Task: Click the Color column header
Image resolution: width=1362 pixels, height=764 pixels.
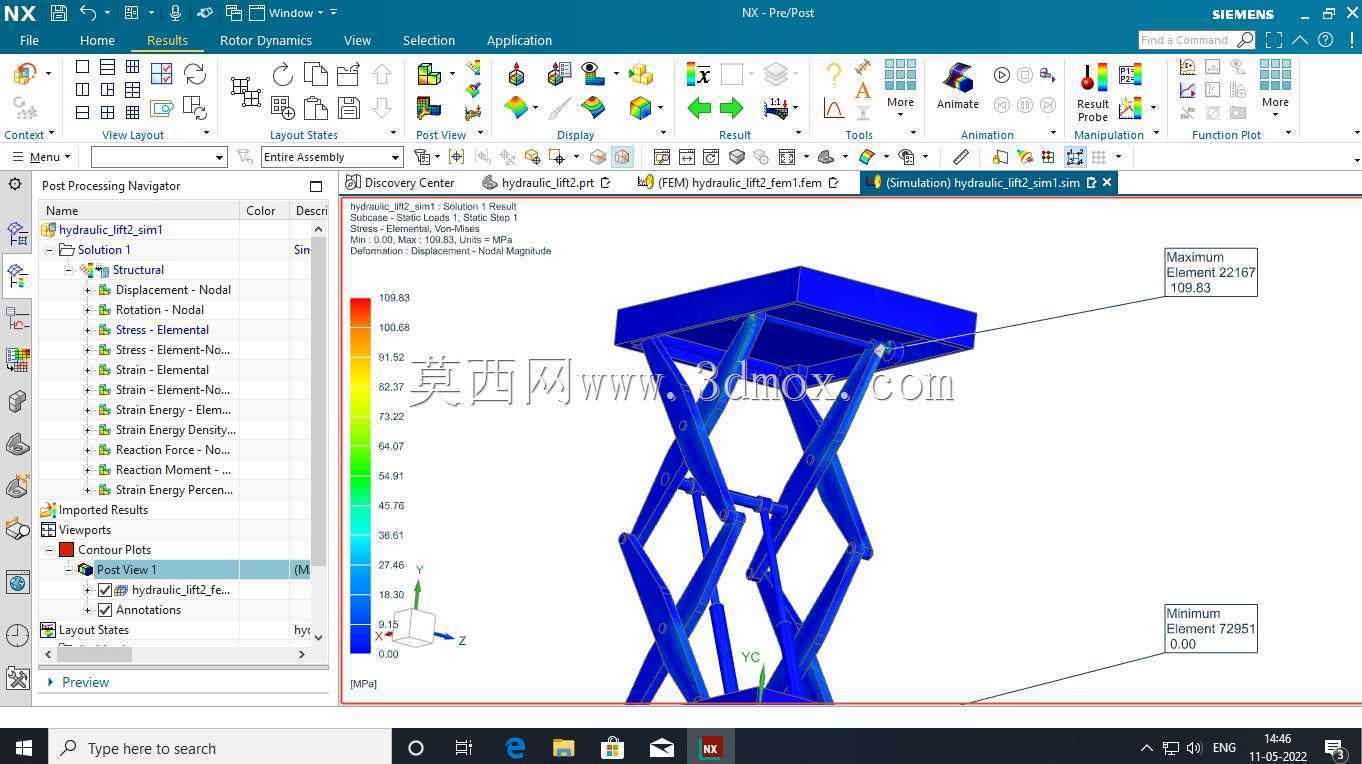Action: 261,210
